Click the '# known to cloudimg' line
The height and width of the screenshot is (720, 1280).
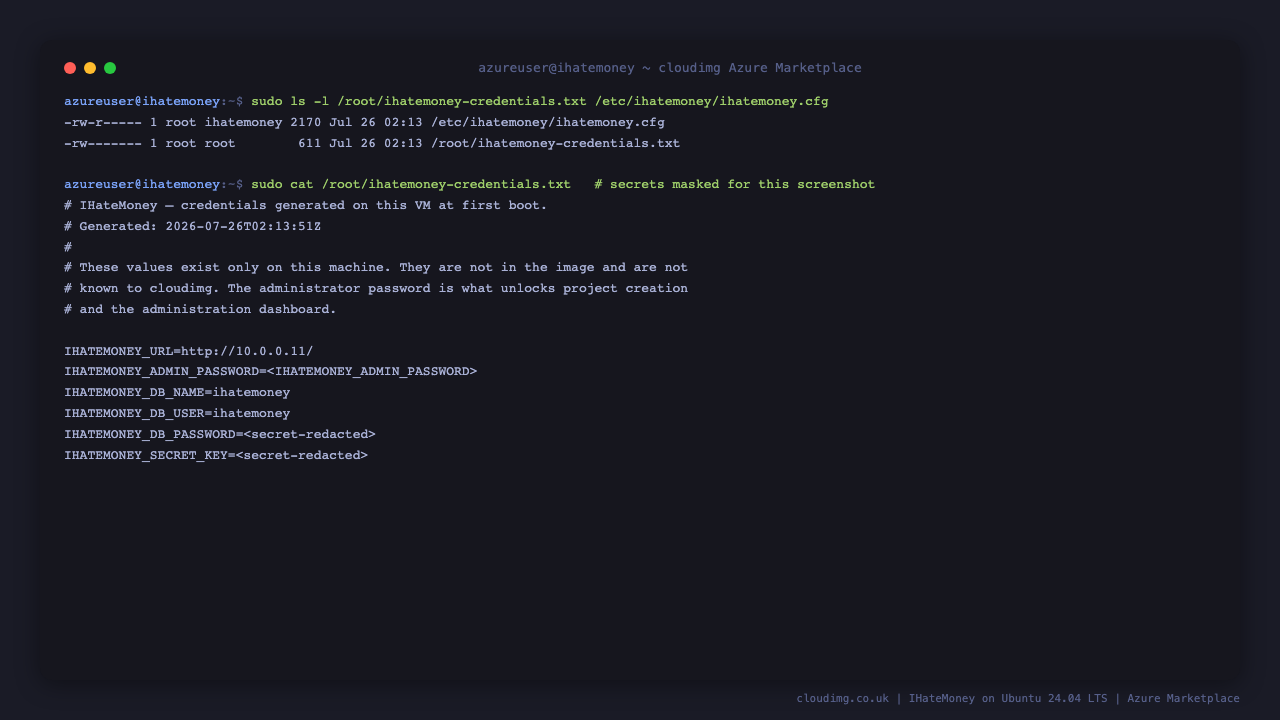(376, 288)
